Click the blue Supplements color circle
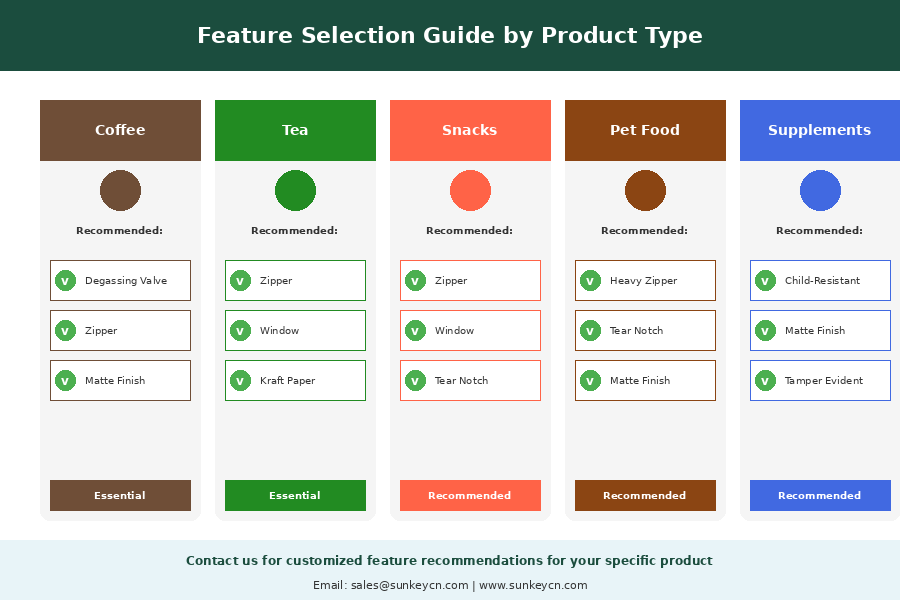The image size is (900, 600). (x=820, y=191)
